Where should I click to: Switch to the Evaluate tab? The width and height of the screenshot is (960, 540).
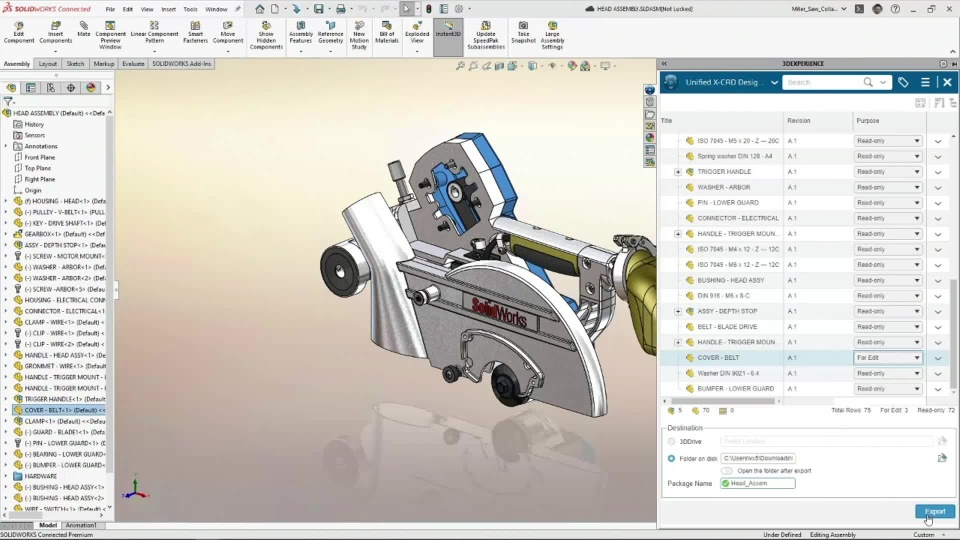pos(133,64)
